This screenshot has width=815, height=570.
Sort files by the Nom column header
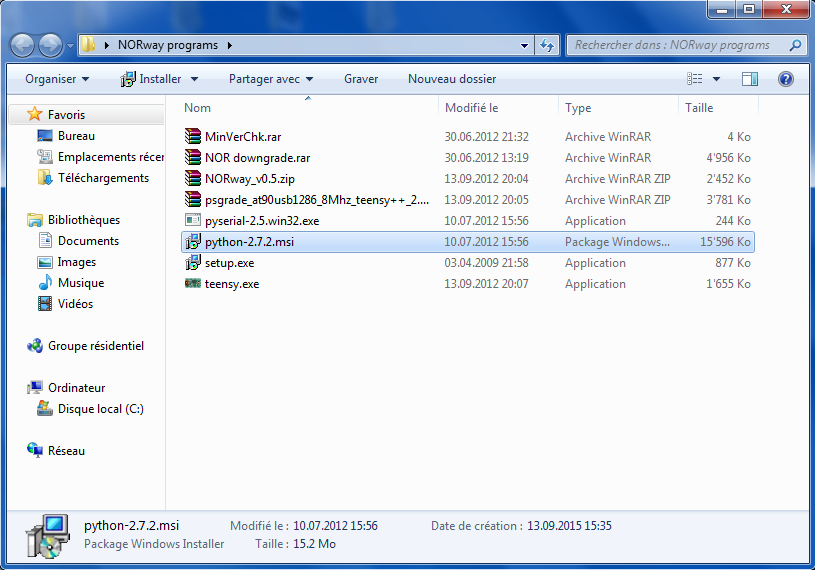308,108
